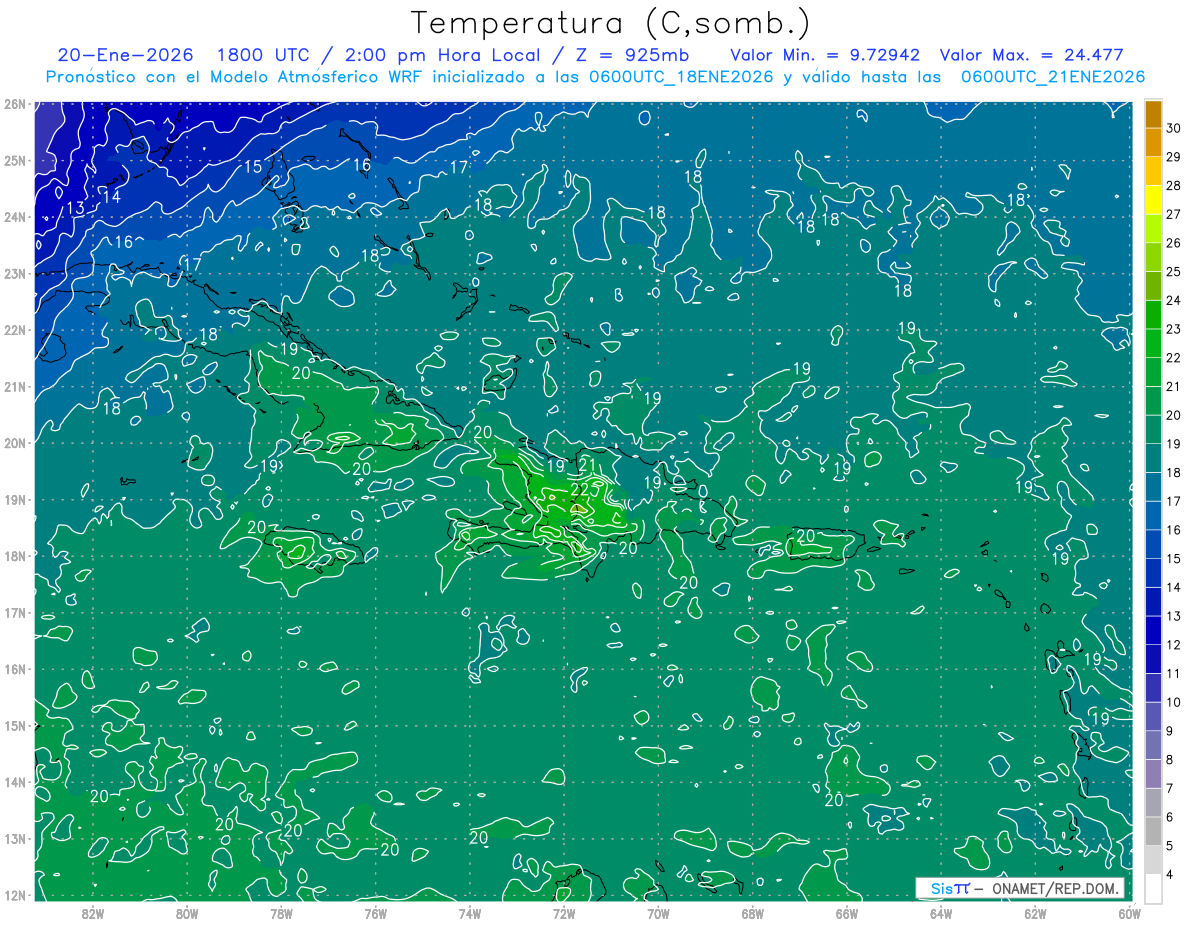Click the "15" contour label on map
This screenshot has width=1200, height=927.
[x=253, y=167]
